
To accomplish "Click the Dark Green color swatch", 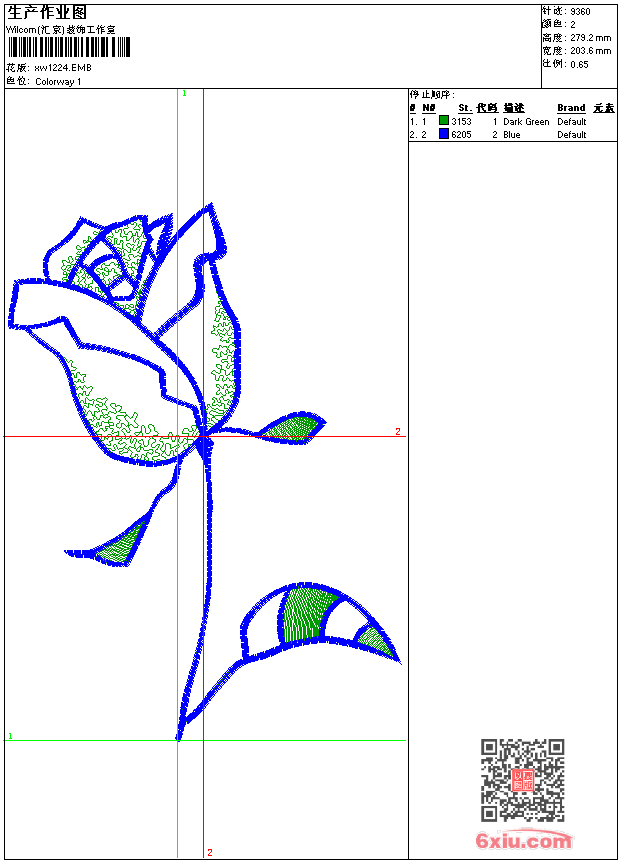I will (444, 121).
